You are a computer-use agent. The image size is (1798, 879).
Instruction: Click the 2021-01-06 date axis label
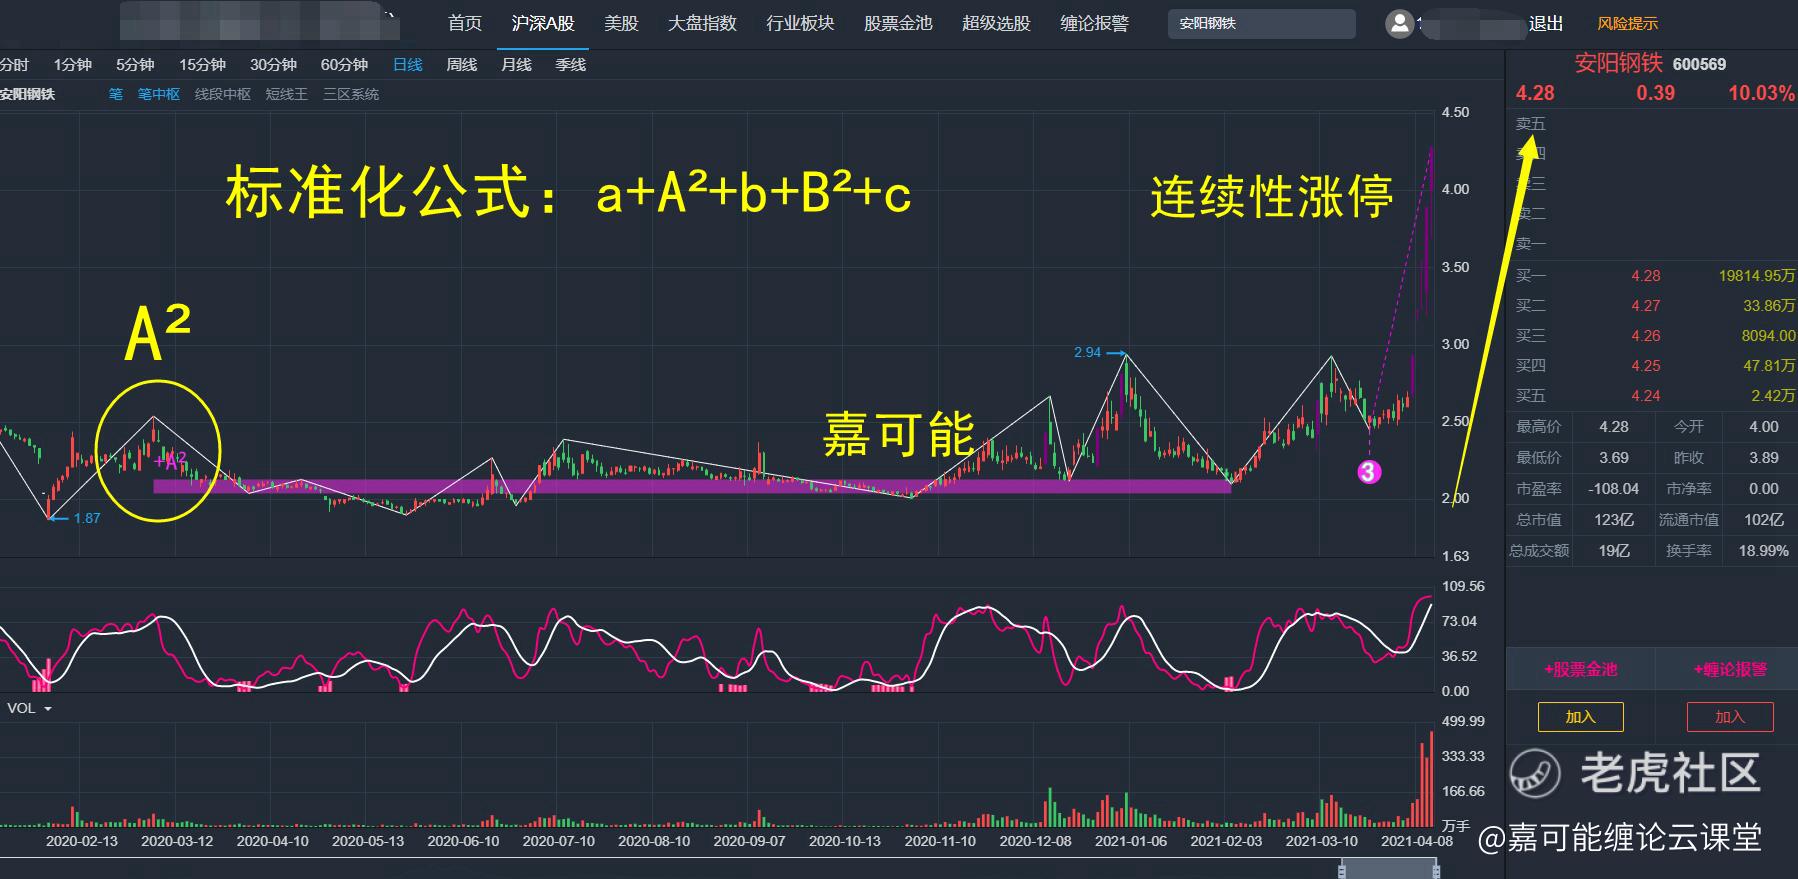click(1131, 841)
